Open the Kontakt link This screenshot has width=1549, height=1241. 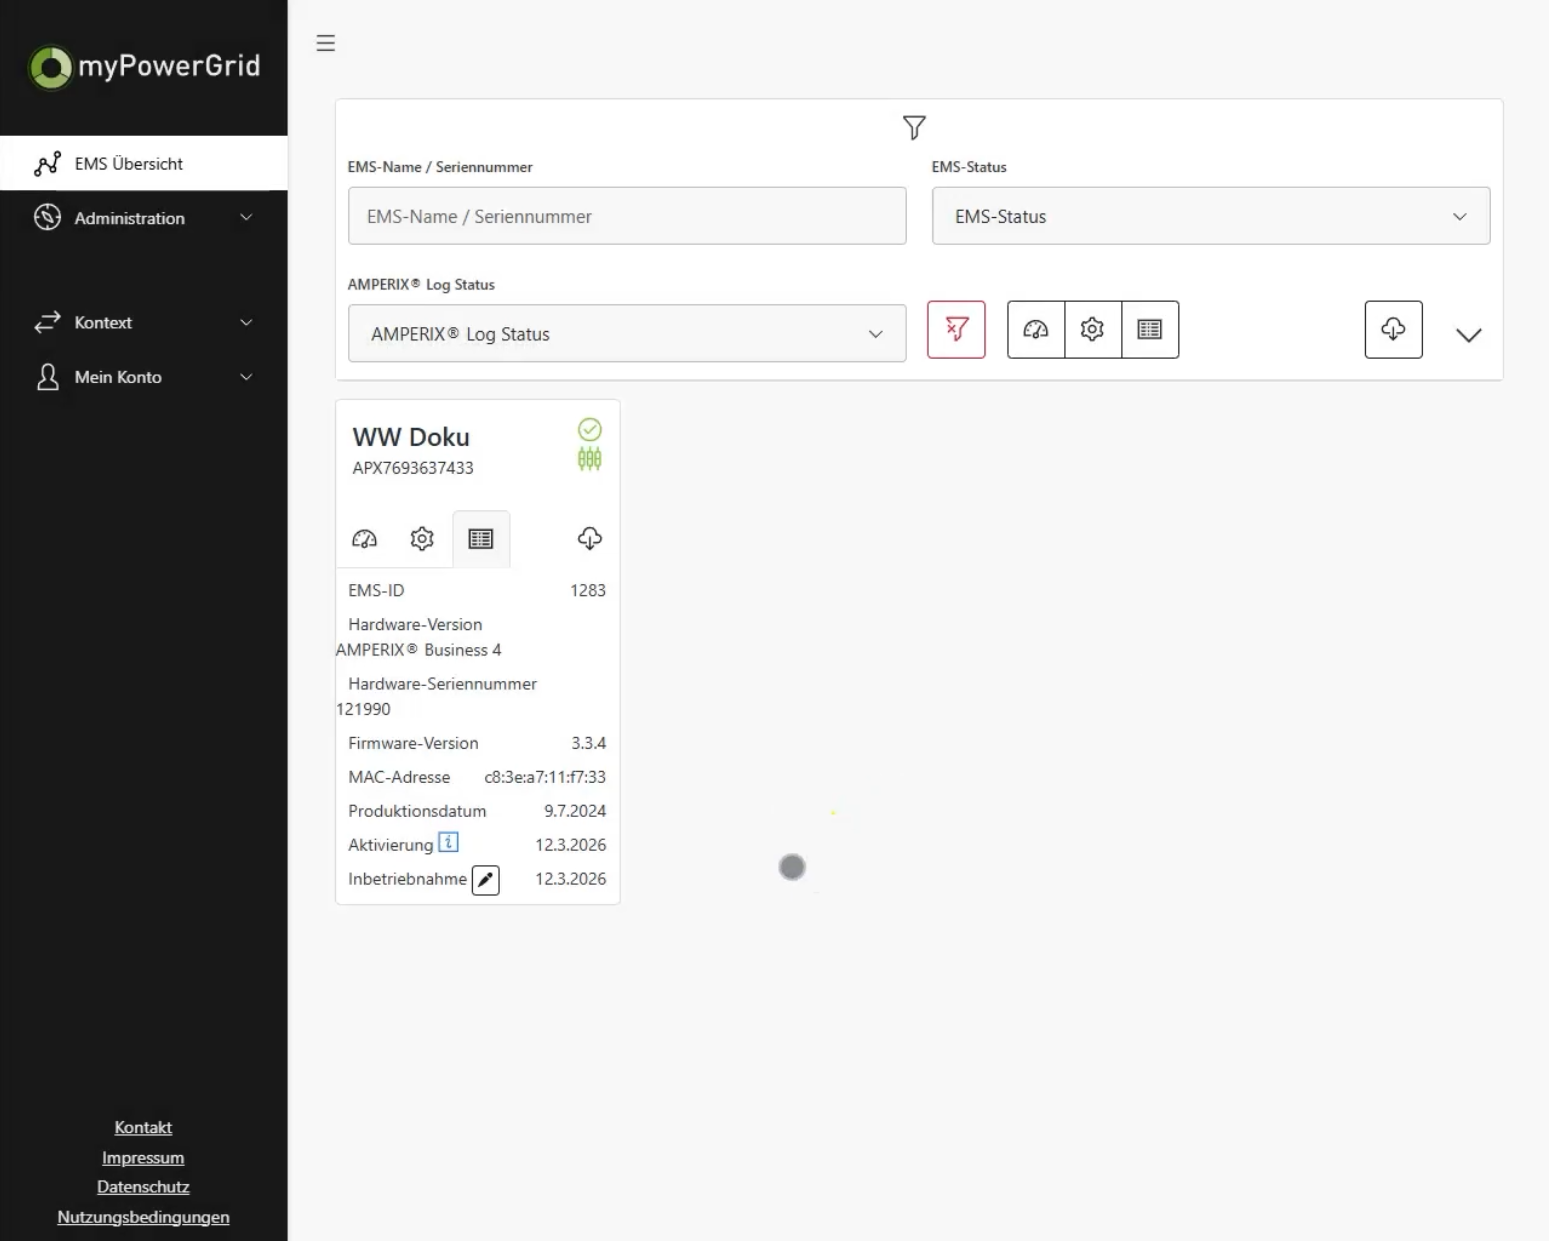[143, 1128]
